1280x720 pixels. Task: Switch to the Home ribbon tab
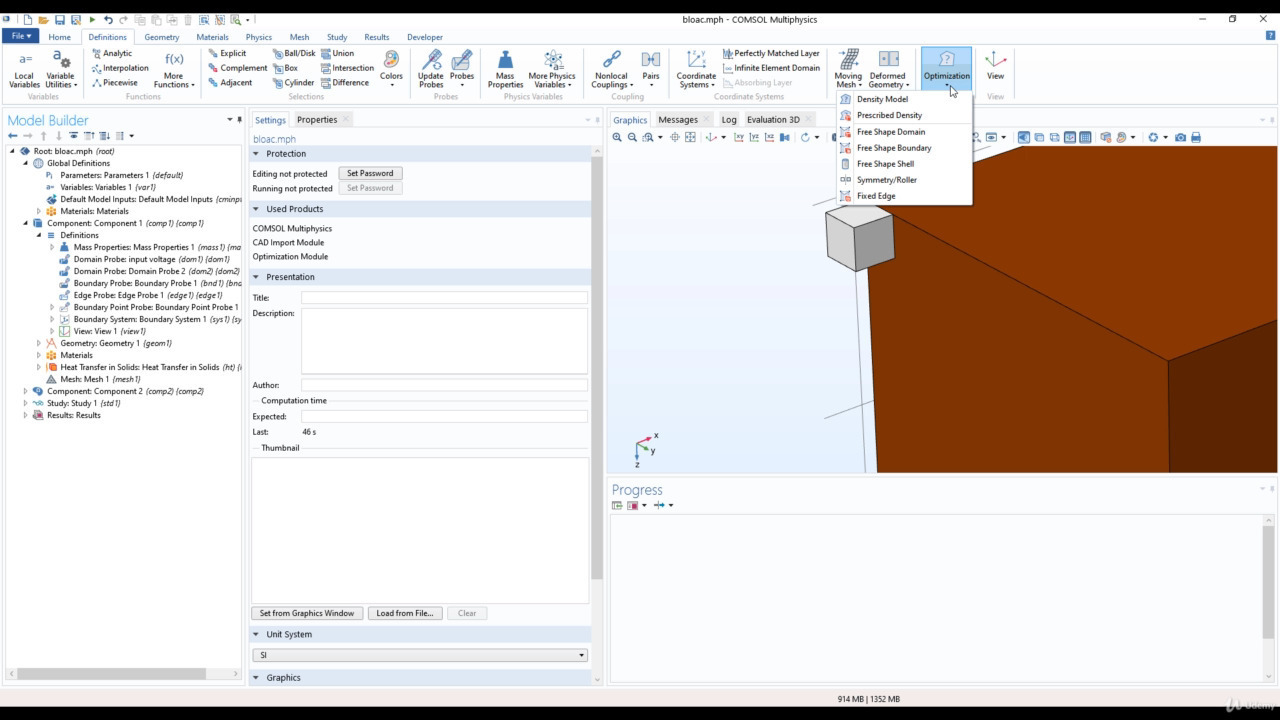point(59,37)
